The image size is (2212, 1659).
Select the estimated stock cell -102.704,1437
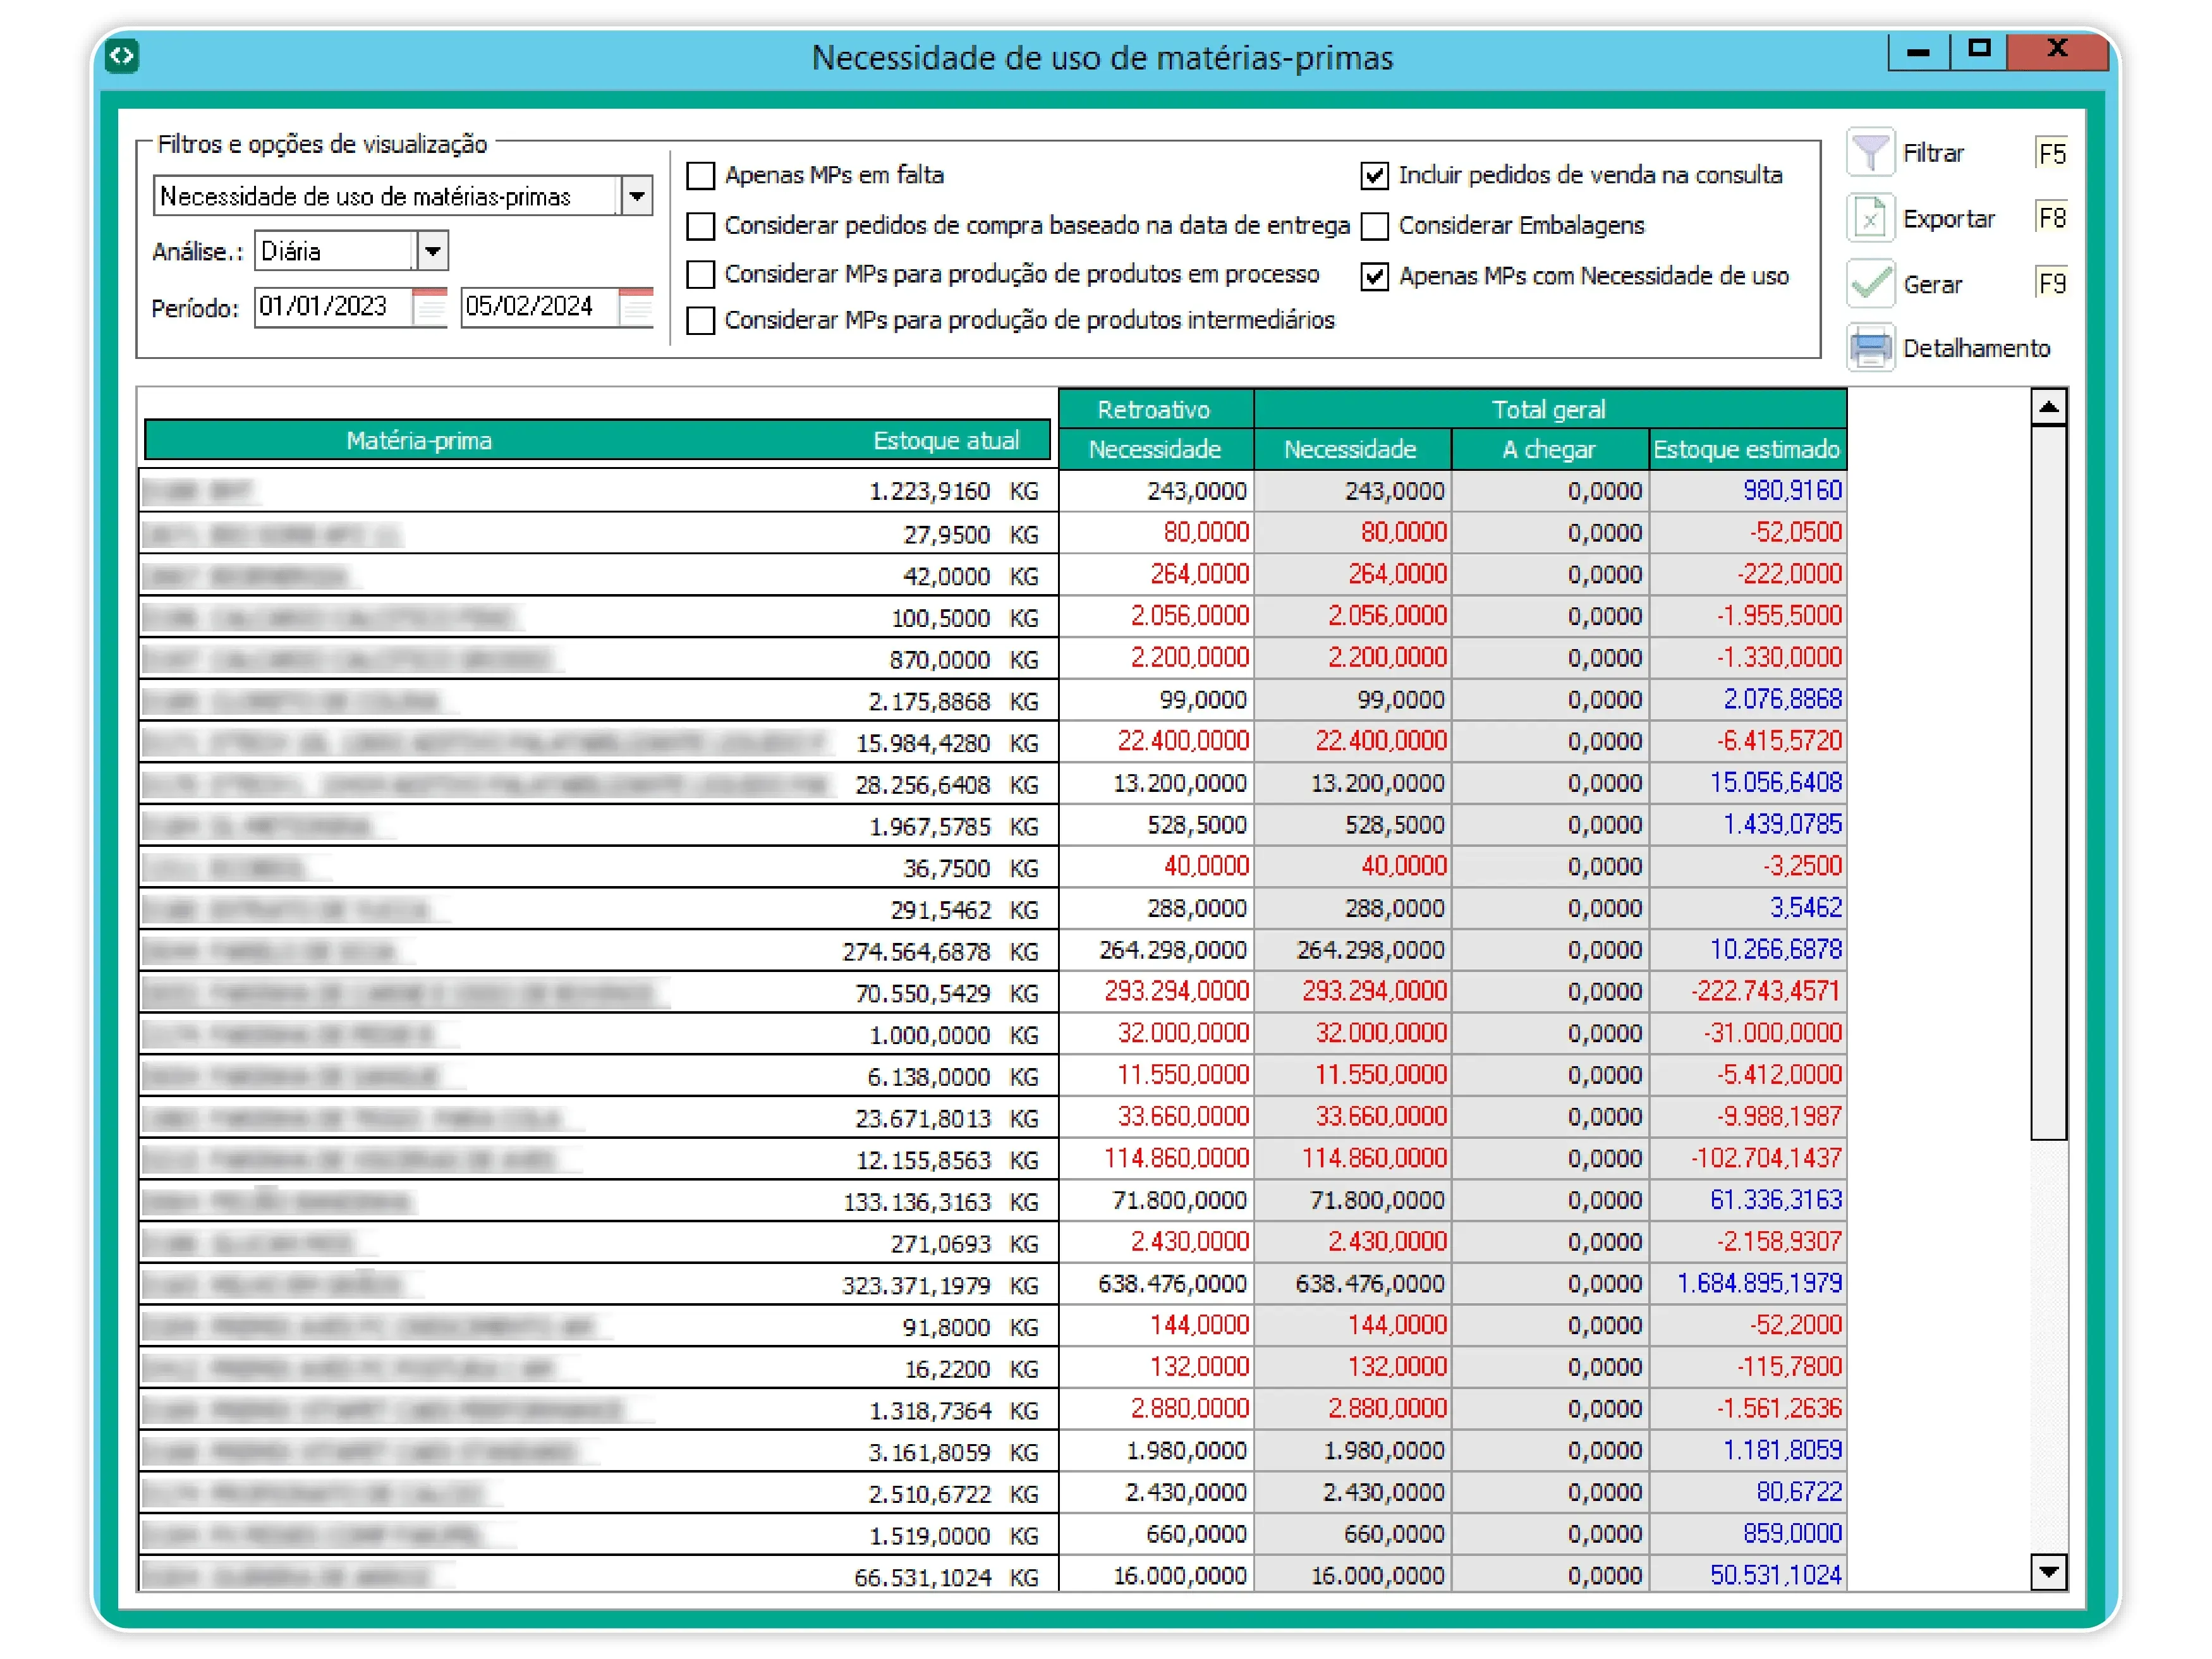(1747, 1158)
